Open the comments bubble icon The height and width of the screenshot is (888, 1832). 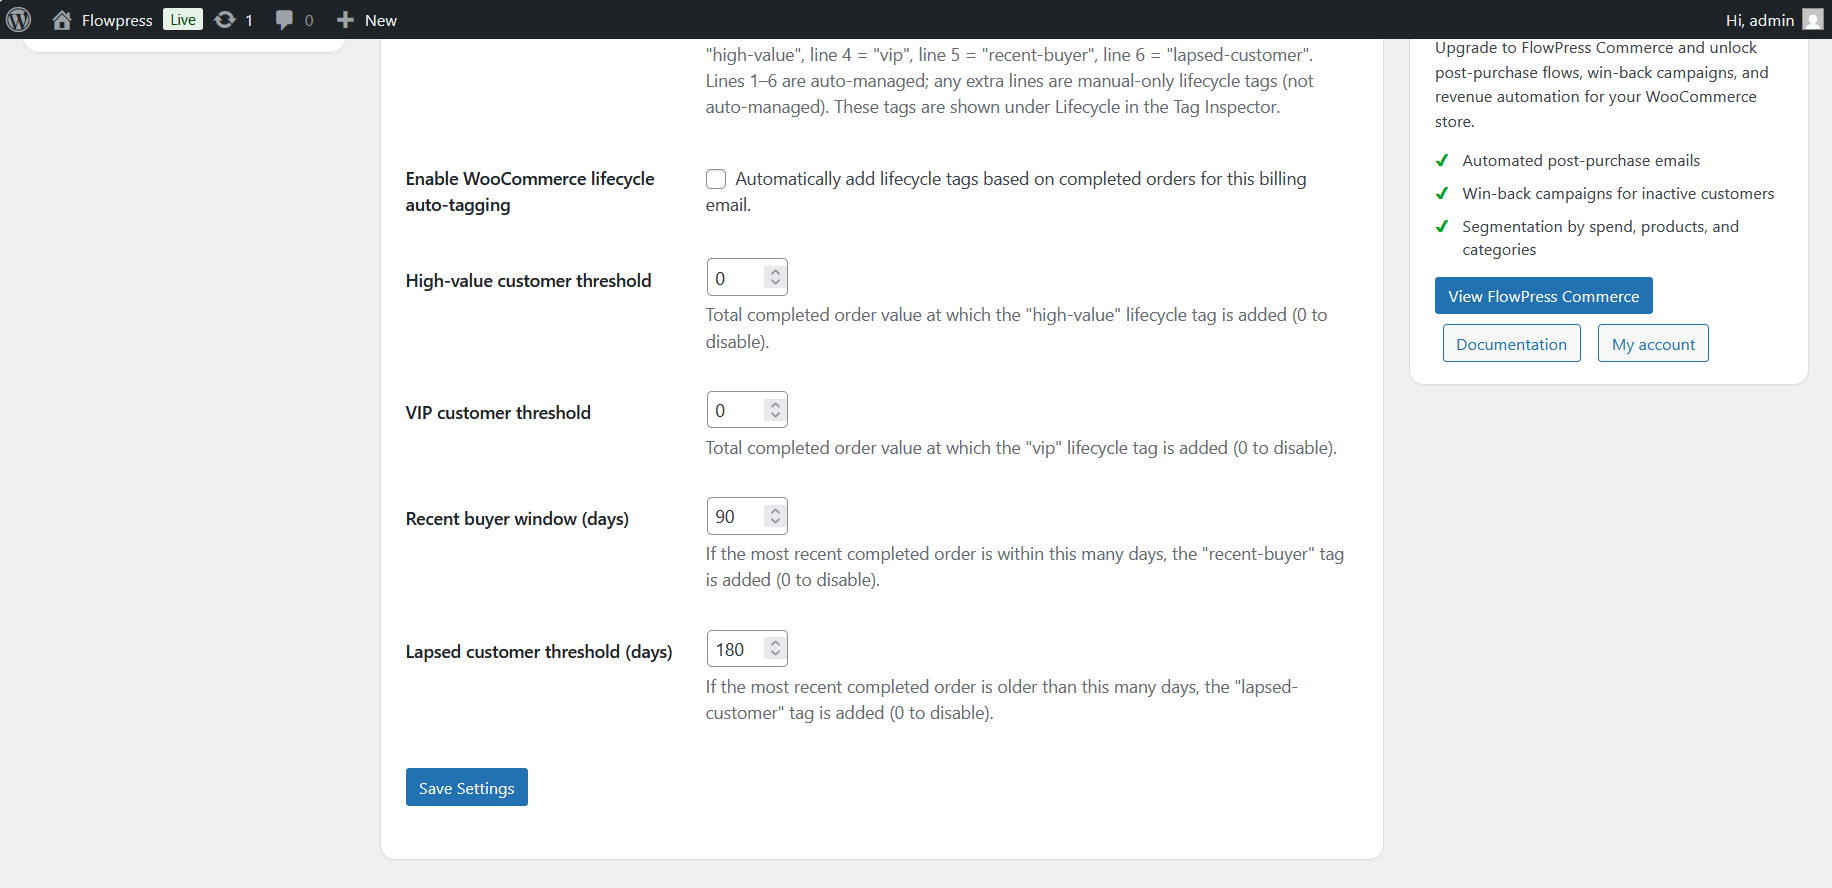click(284, 20)
